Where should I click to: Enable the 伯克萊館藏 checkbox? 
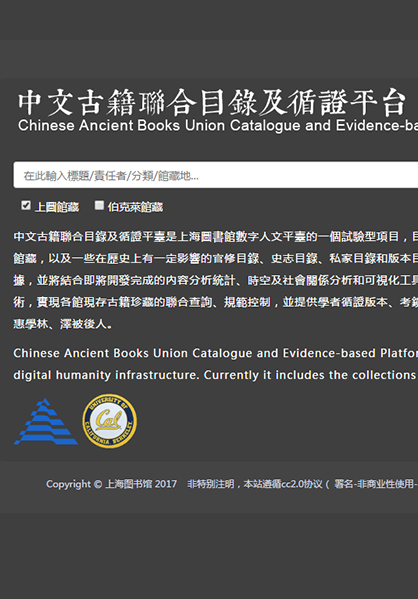[99, 206]
